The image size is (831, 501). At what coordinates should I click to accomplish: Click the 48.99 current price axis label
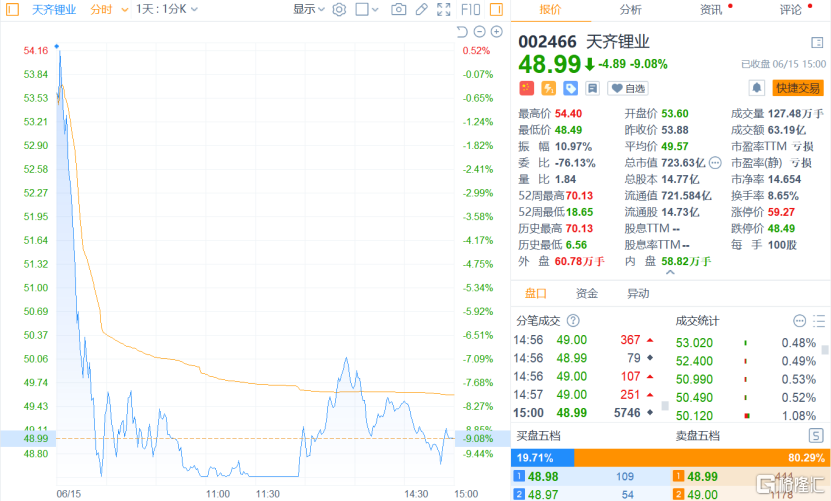coord(36,438)
